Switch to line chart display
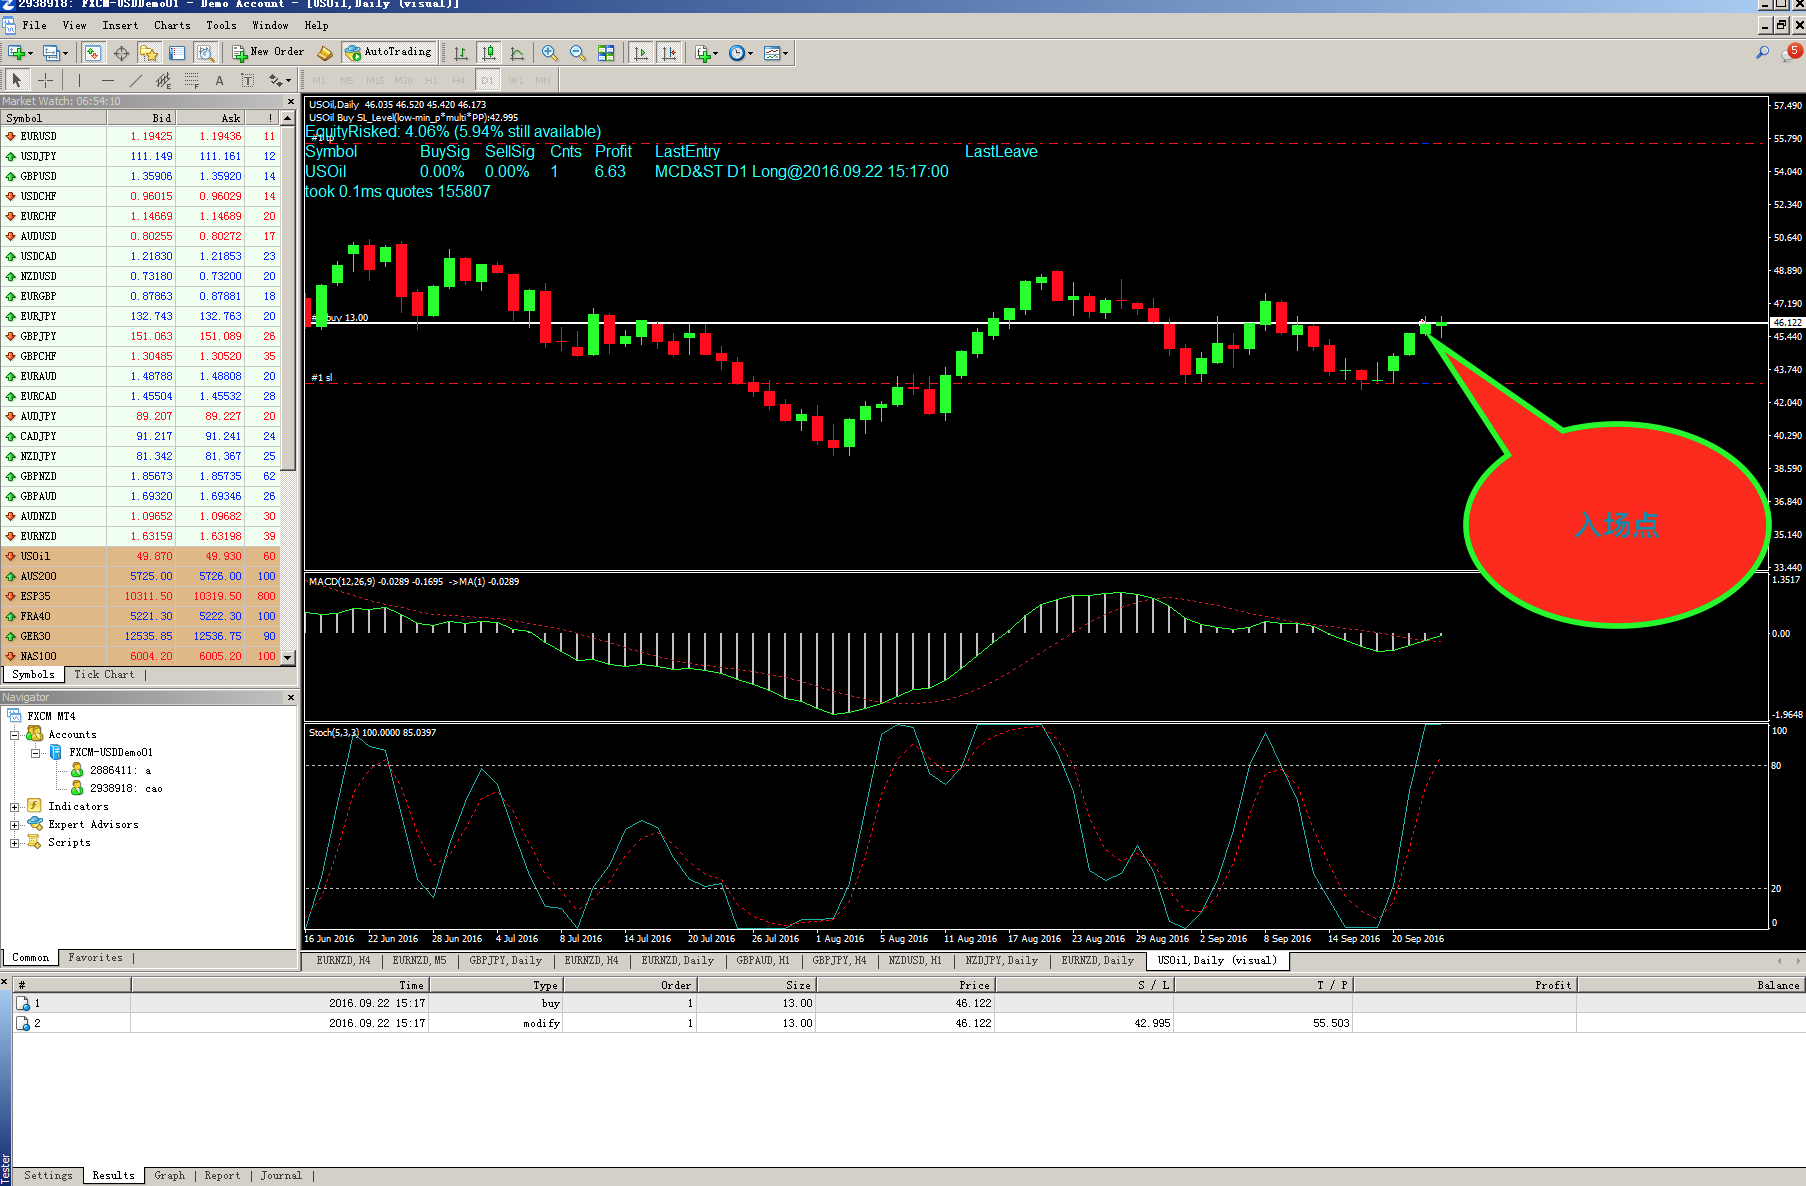Screen dimensions: 1806x1186 517,53
